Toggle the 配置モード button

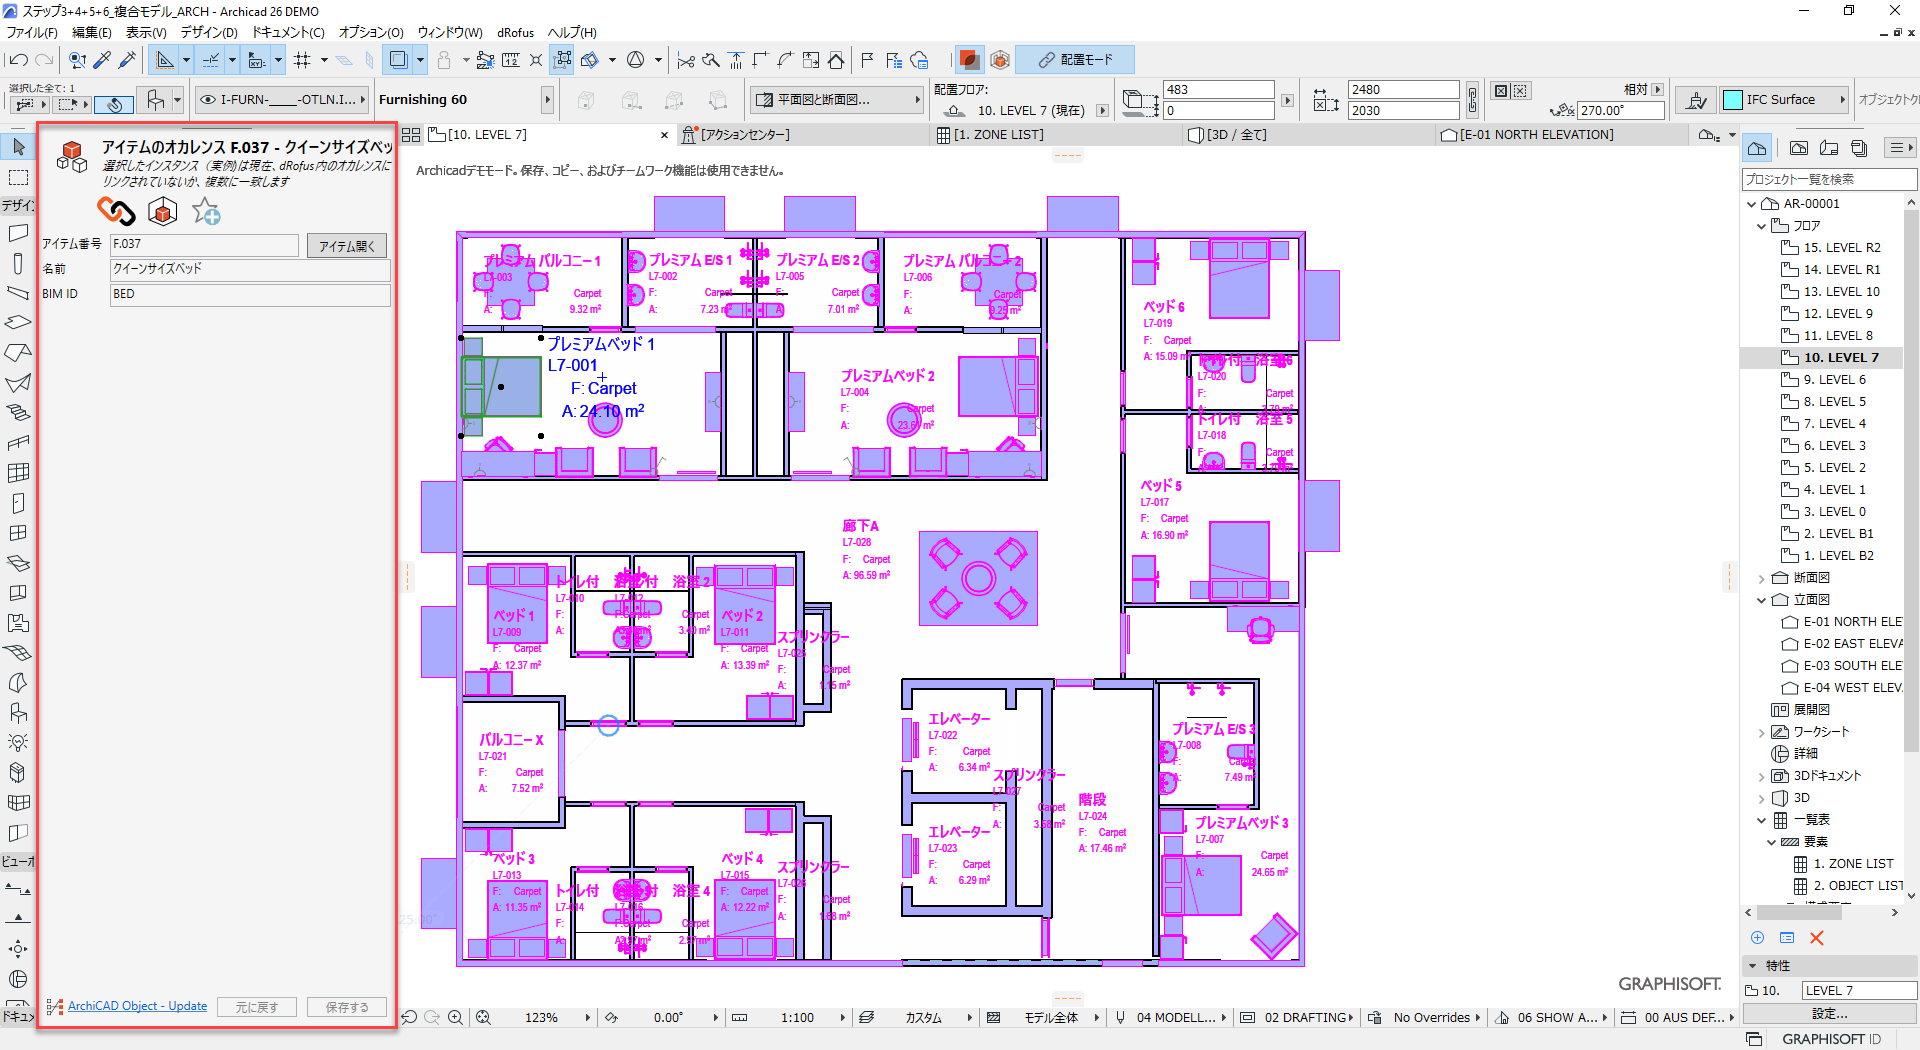pyautogui.click(x=1075, y=60)
